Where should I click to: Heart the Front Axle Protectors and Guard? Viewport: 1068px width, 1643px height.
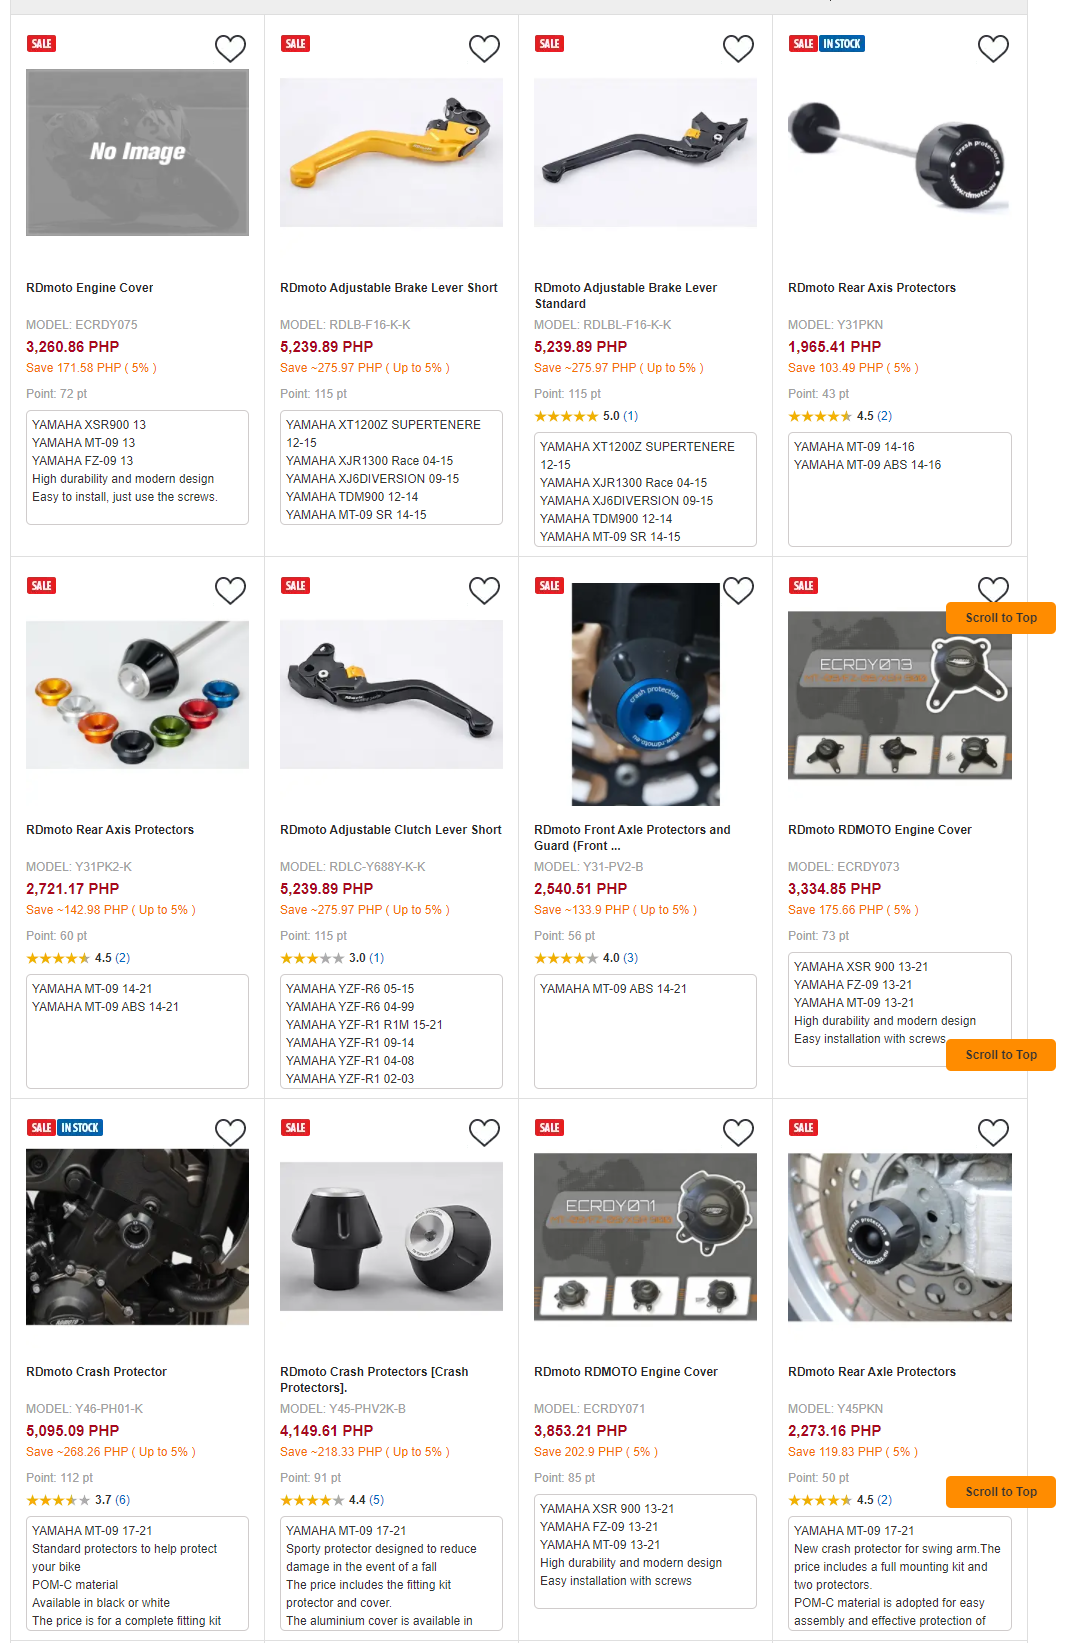[738, 590]
